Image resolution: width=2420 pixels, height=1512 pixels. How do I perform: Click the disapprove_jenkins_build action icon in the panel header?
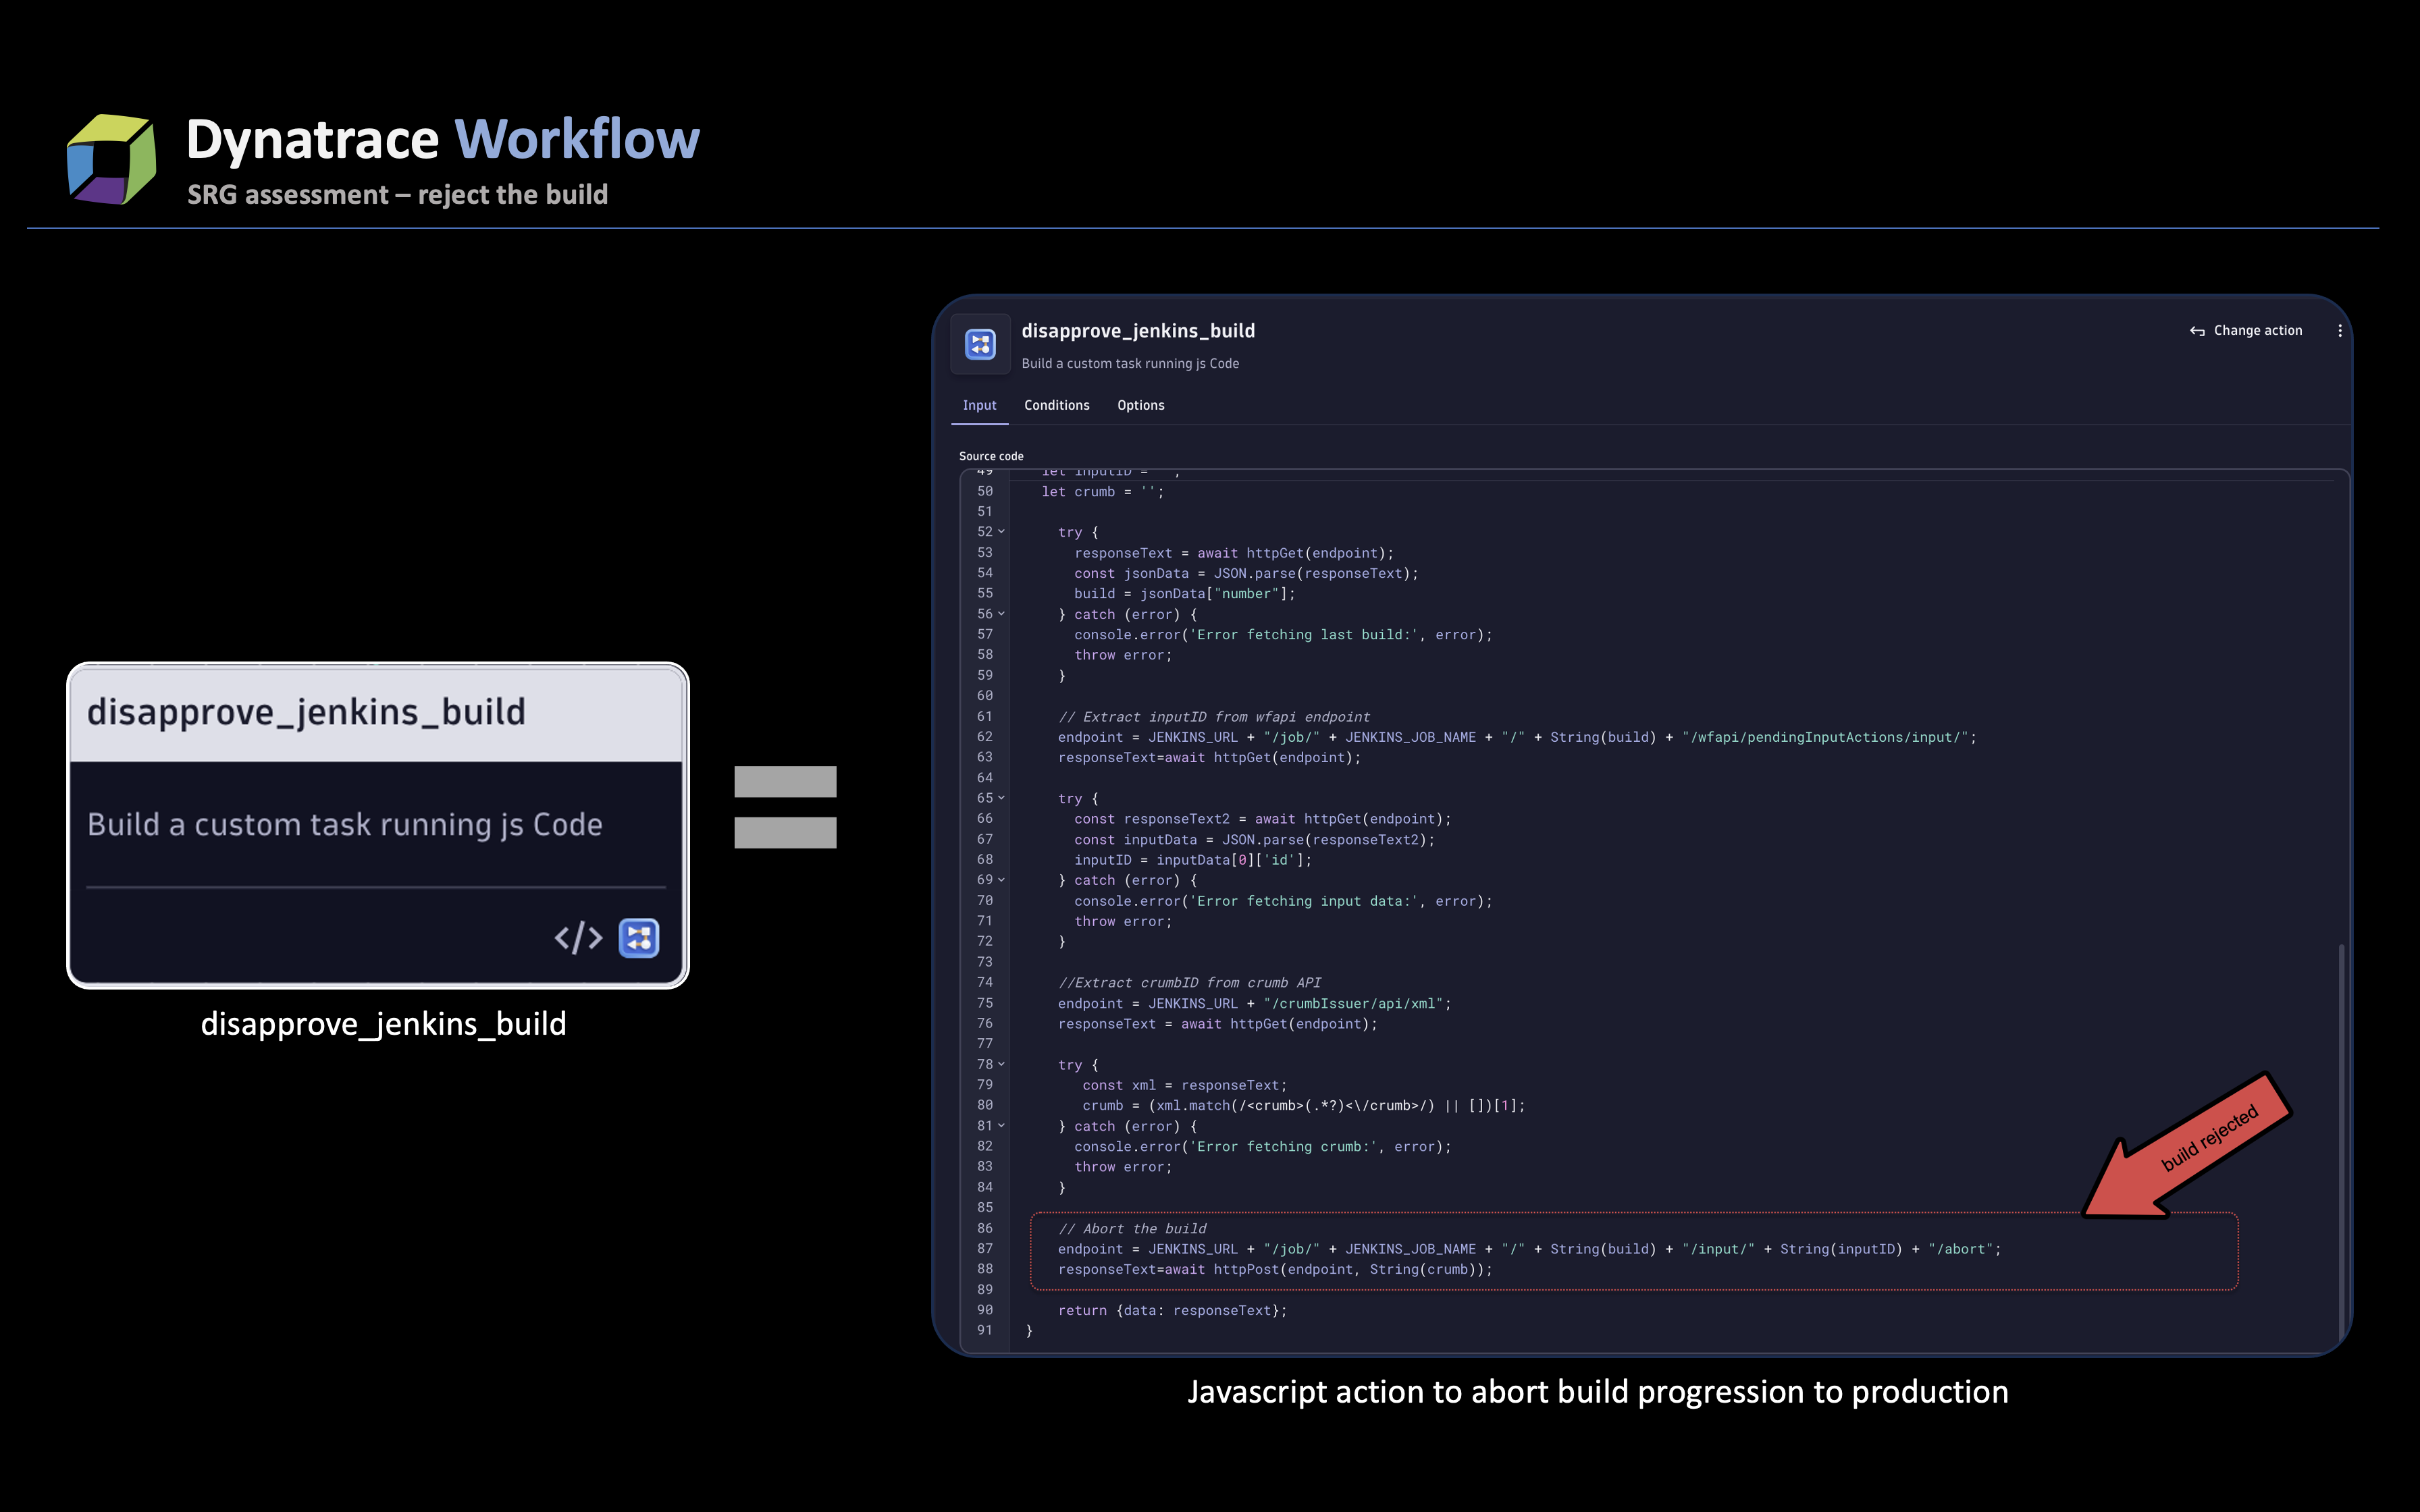(980, 344)
